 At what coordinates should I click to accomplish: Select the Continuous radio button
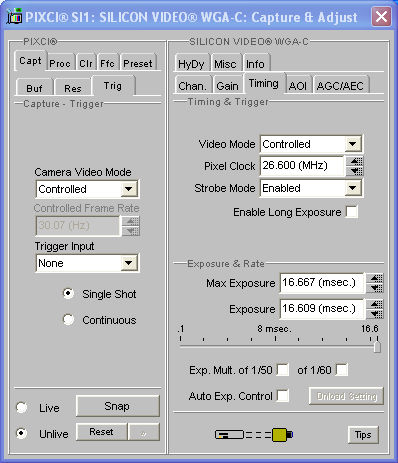(68, 320)
